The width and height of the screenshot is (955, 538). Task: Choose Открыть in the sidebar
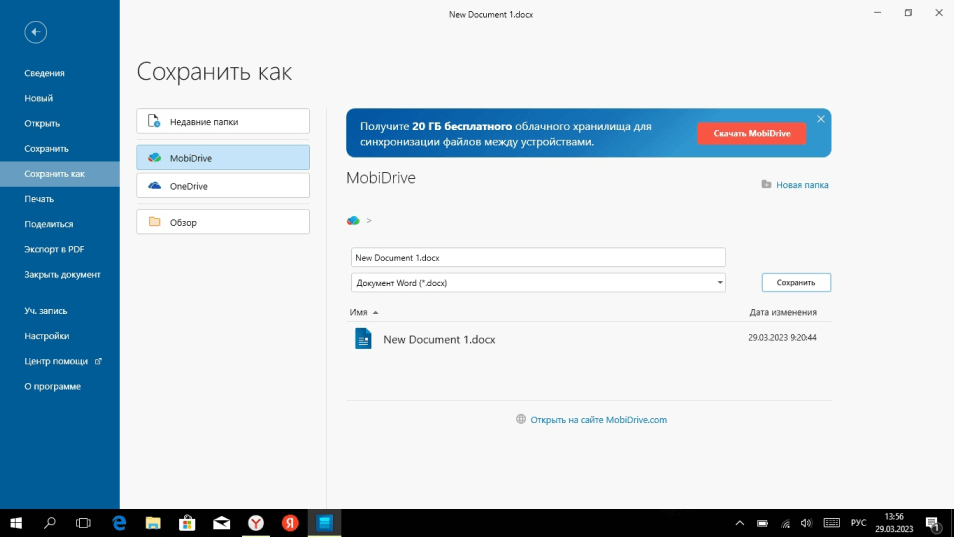[42, 123]
